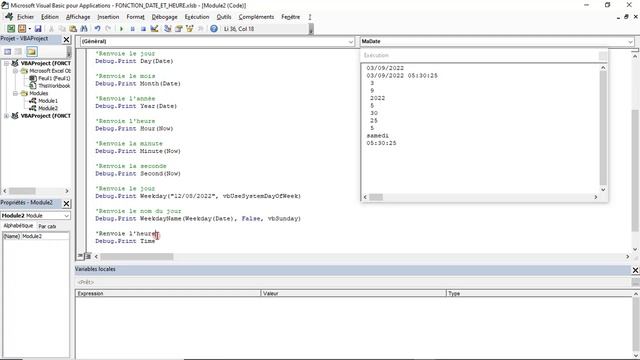This screenshot has height=360, width=640.
Task: Click the "Debug.Print Year(Date)" code line
Action: coord(136,106)
